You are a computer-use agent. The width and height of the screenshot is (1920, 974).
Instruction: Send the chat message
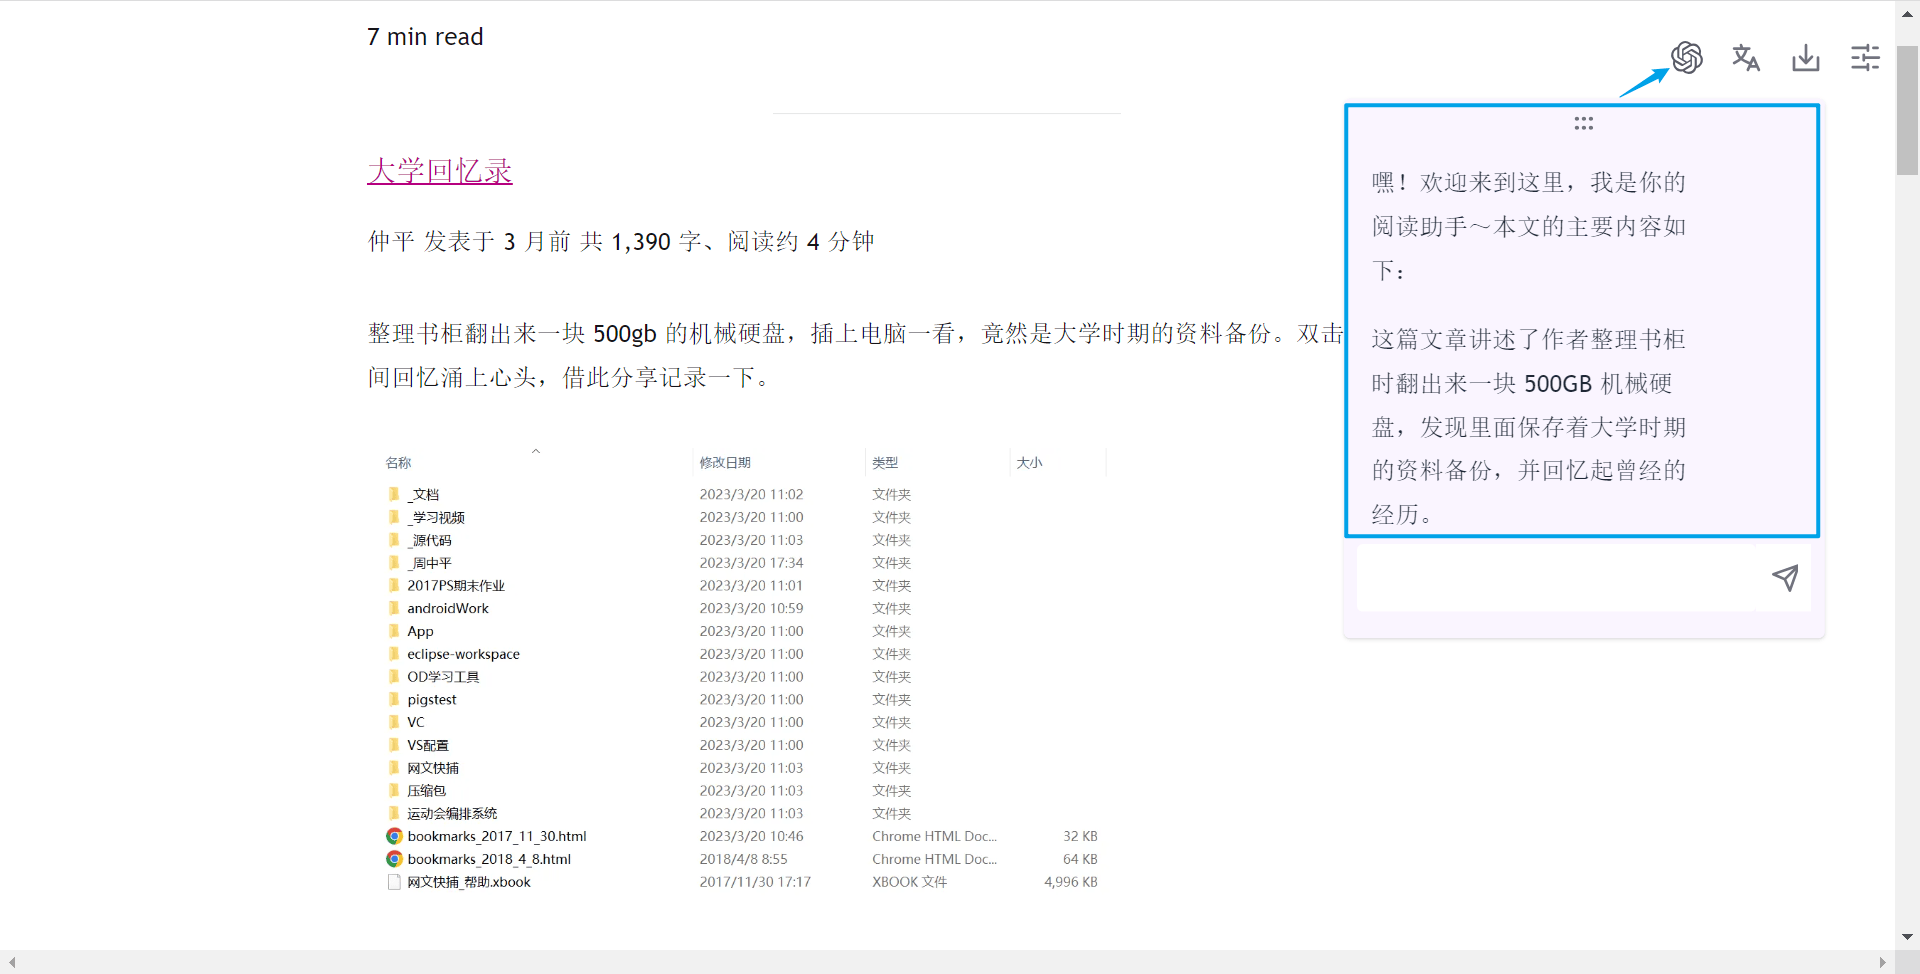point(1787,578)
